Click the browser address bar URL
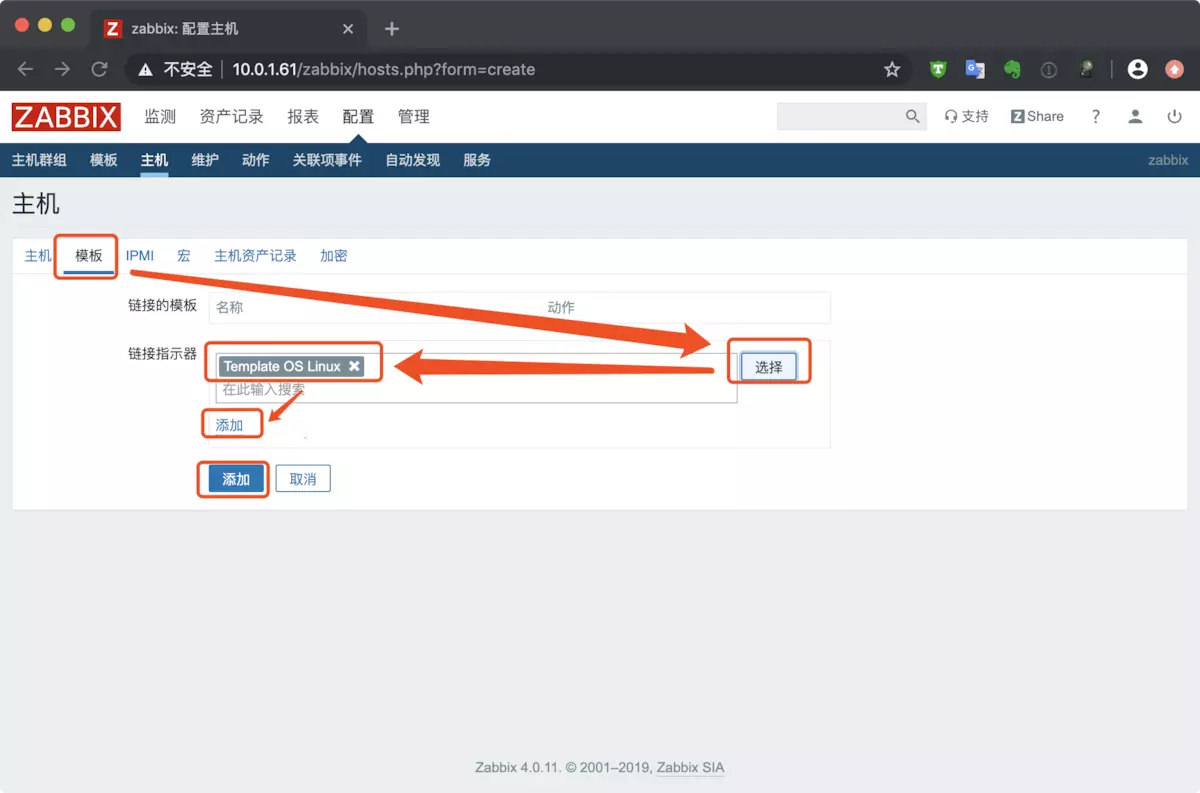 [384, 70]
